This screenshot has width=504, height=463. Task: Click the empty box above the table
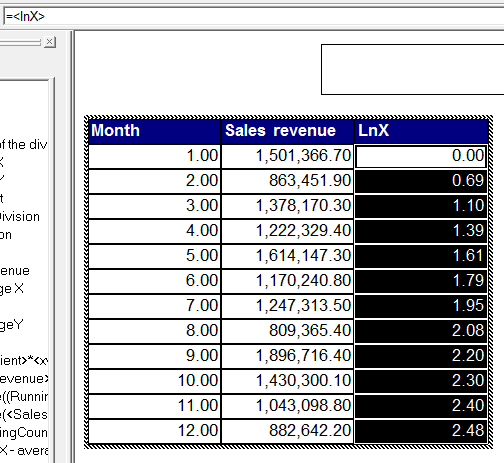pyautogui.click(x=413, y=69)
